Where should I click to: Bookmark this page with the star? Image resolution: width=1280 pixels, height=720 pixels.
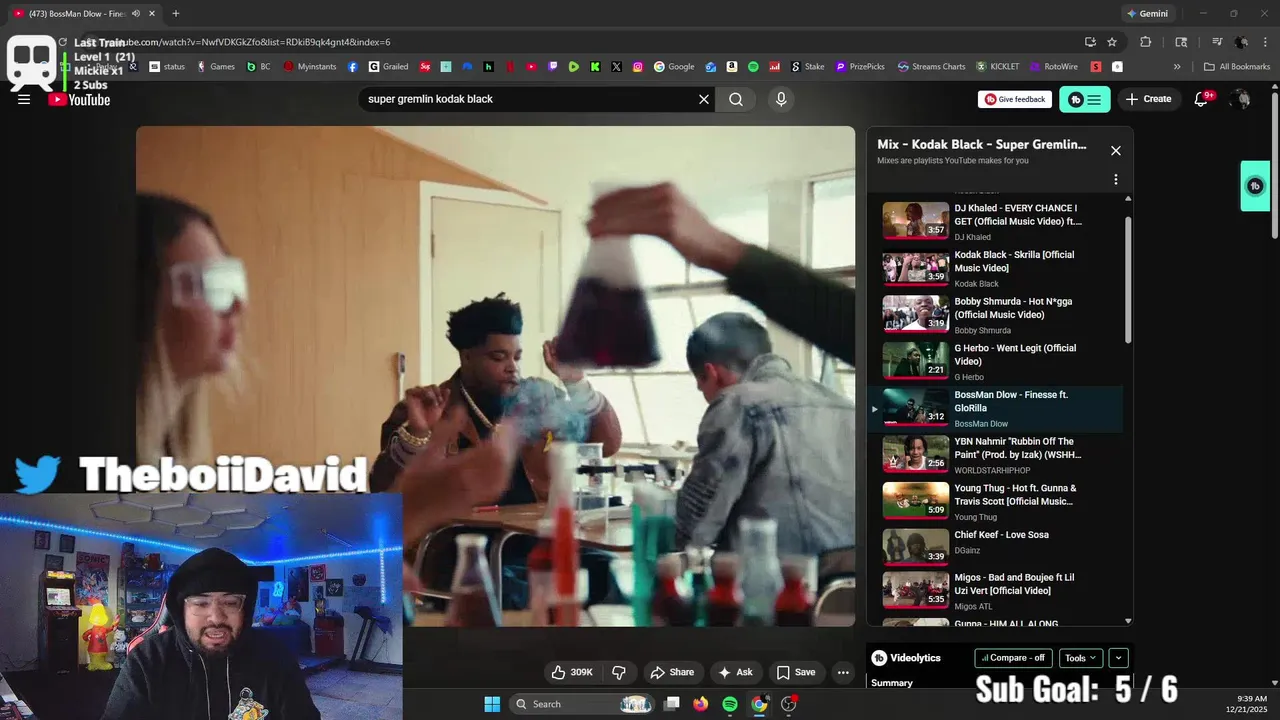[x=1112, y=42]
